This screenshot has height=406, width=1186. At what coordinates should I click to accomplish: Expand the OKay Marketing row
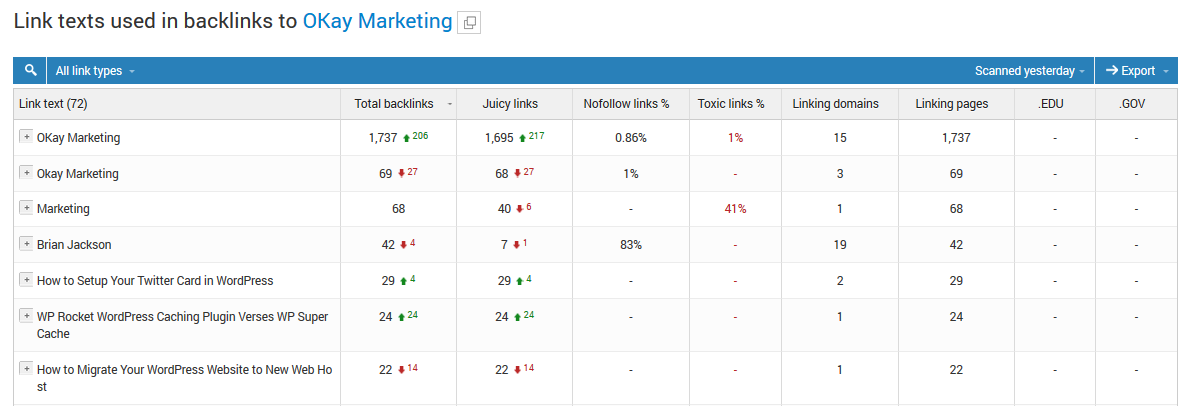(26, 137)
